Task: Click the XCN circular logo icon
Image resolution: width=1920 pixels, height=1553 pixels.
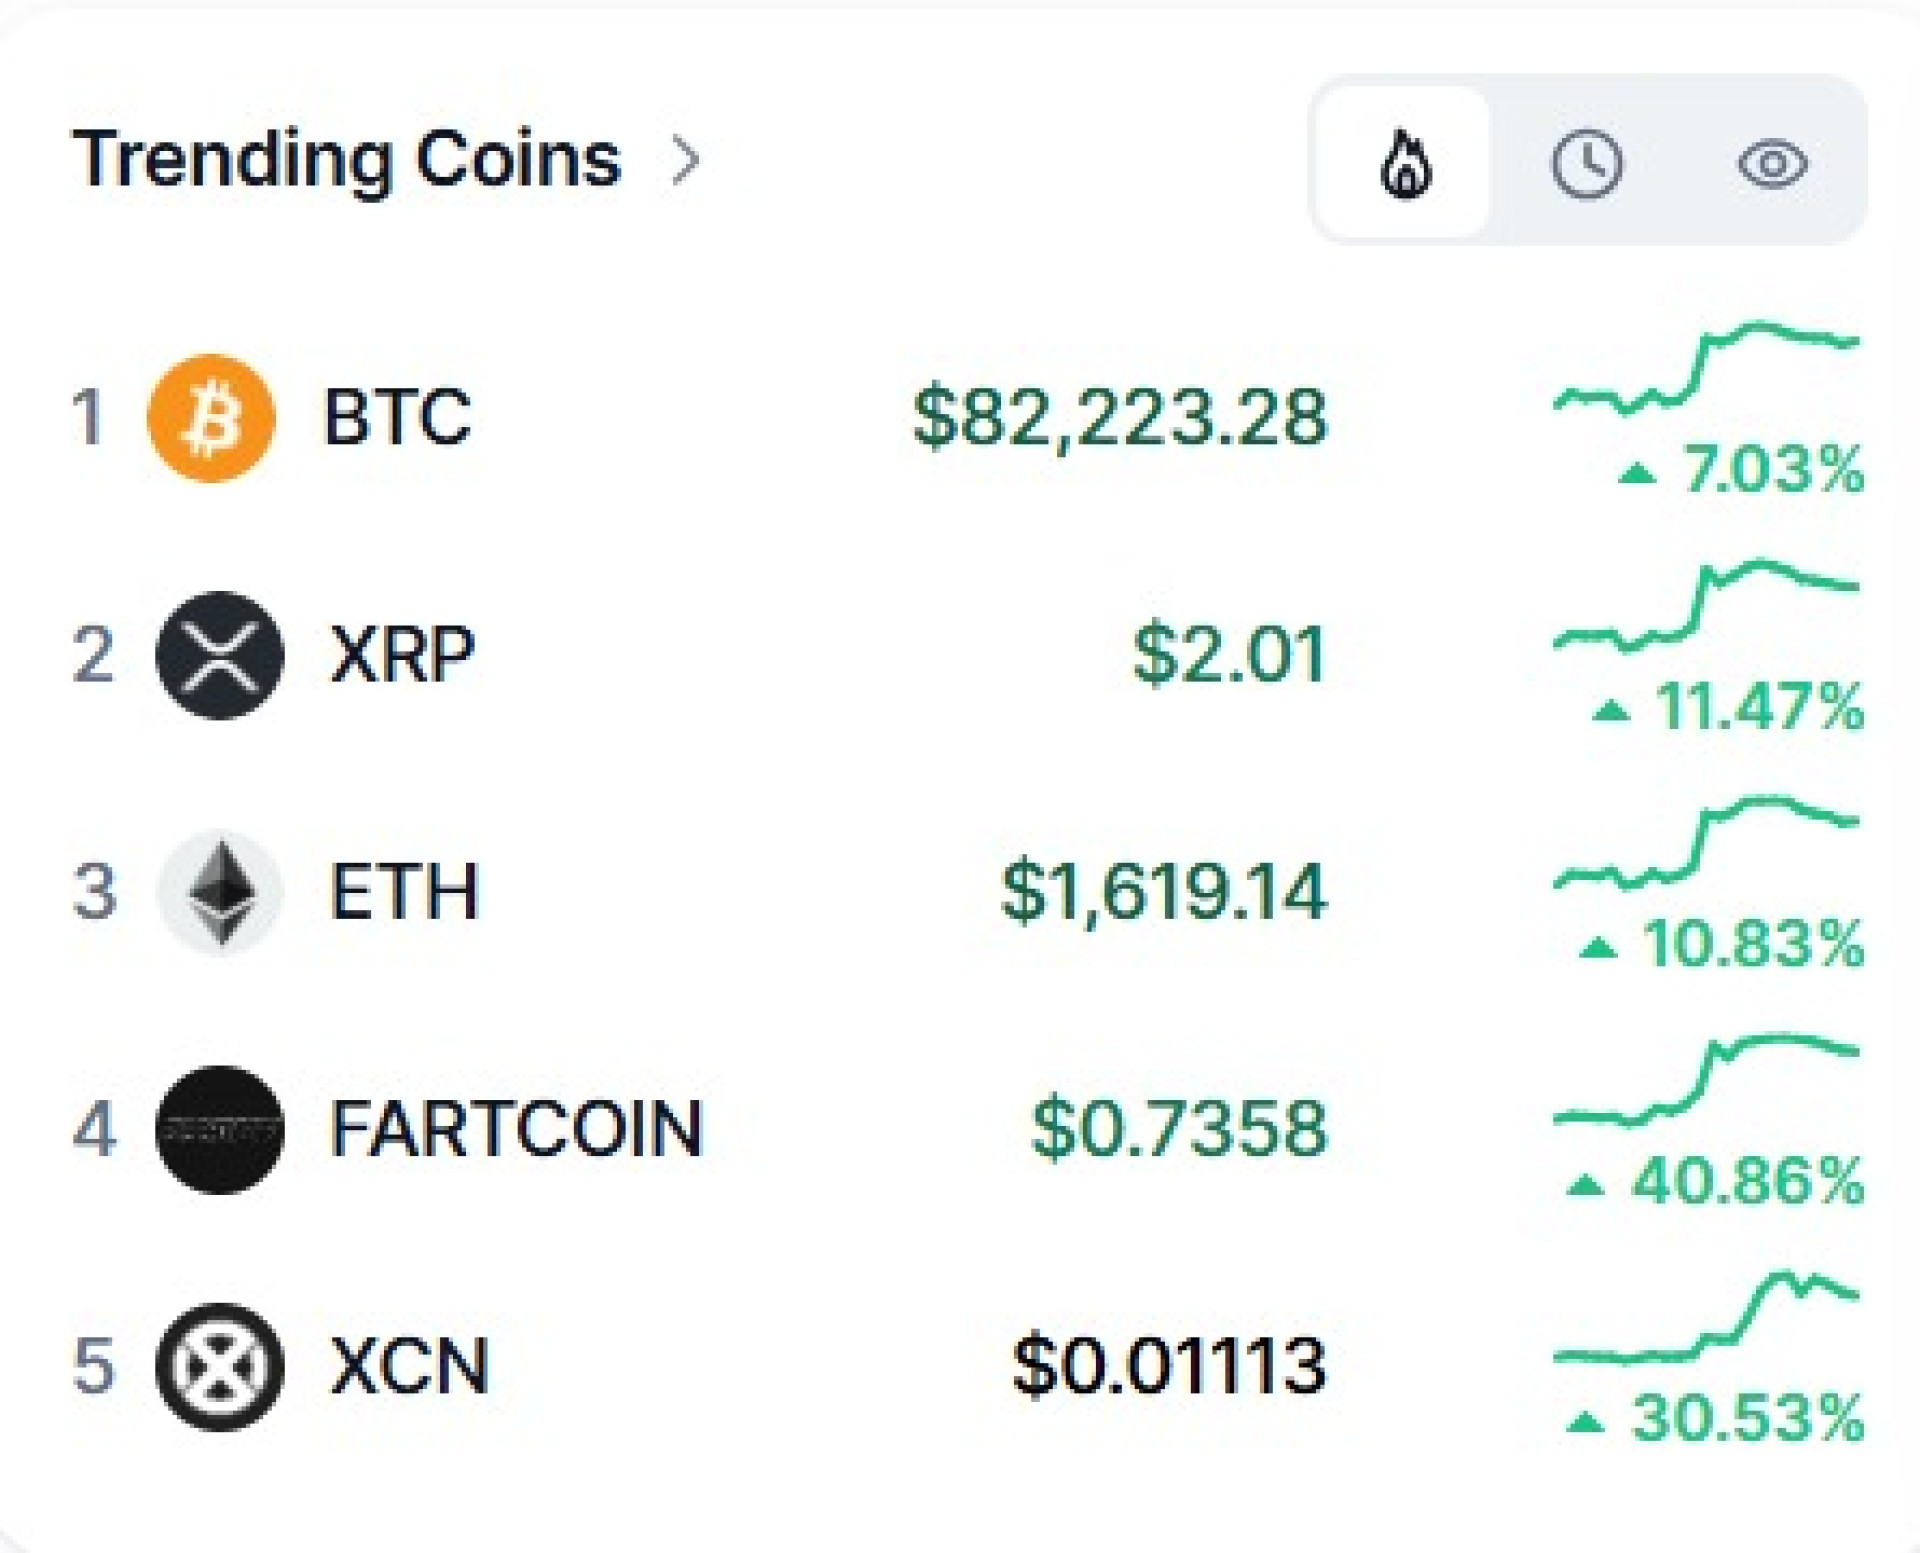Action: click(220, 1367)
